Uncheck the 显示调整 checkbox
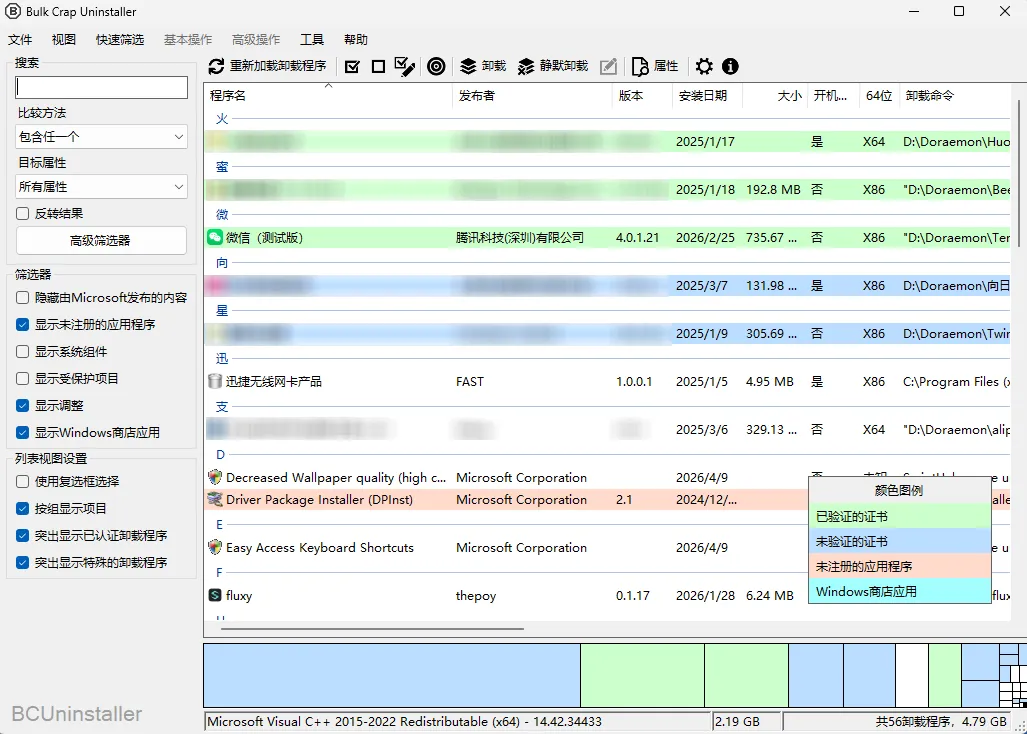This screenshot has height=734, width=1027. pos(22,405)
